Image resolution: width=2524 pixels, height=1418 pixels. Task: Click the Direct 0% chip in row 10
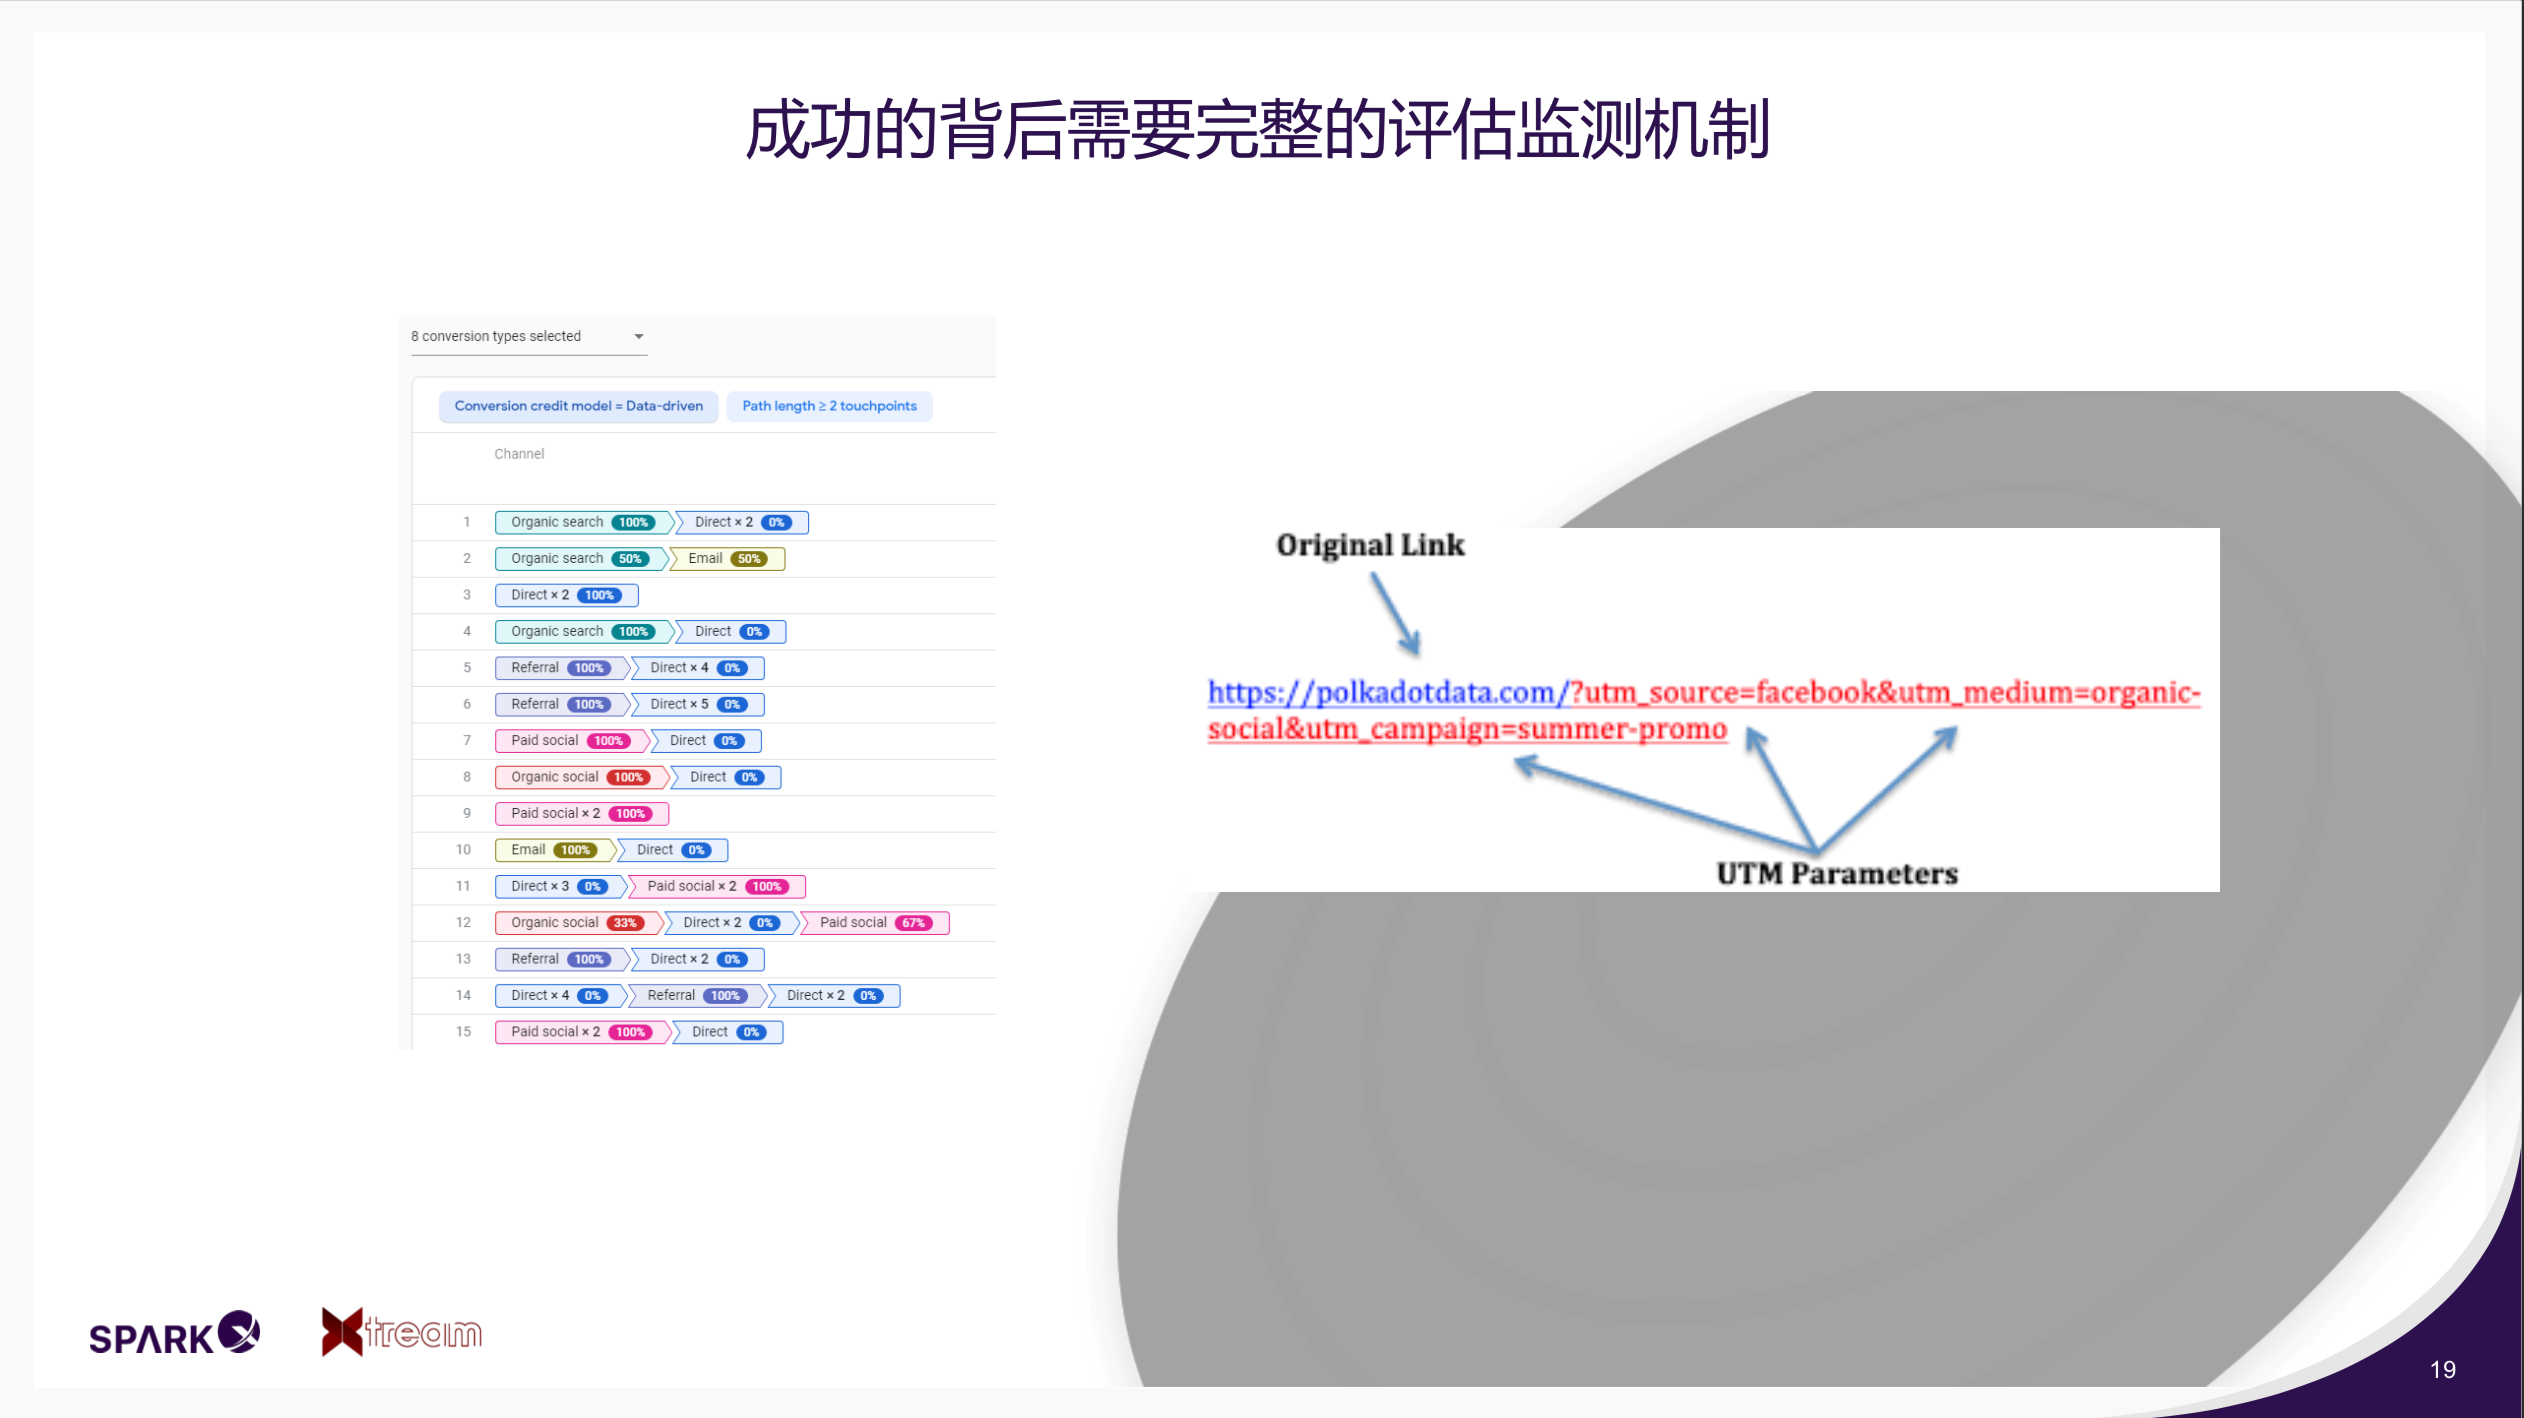(x=674, y=850)
